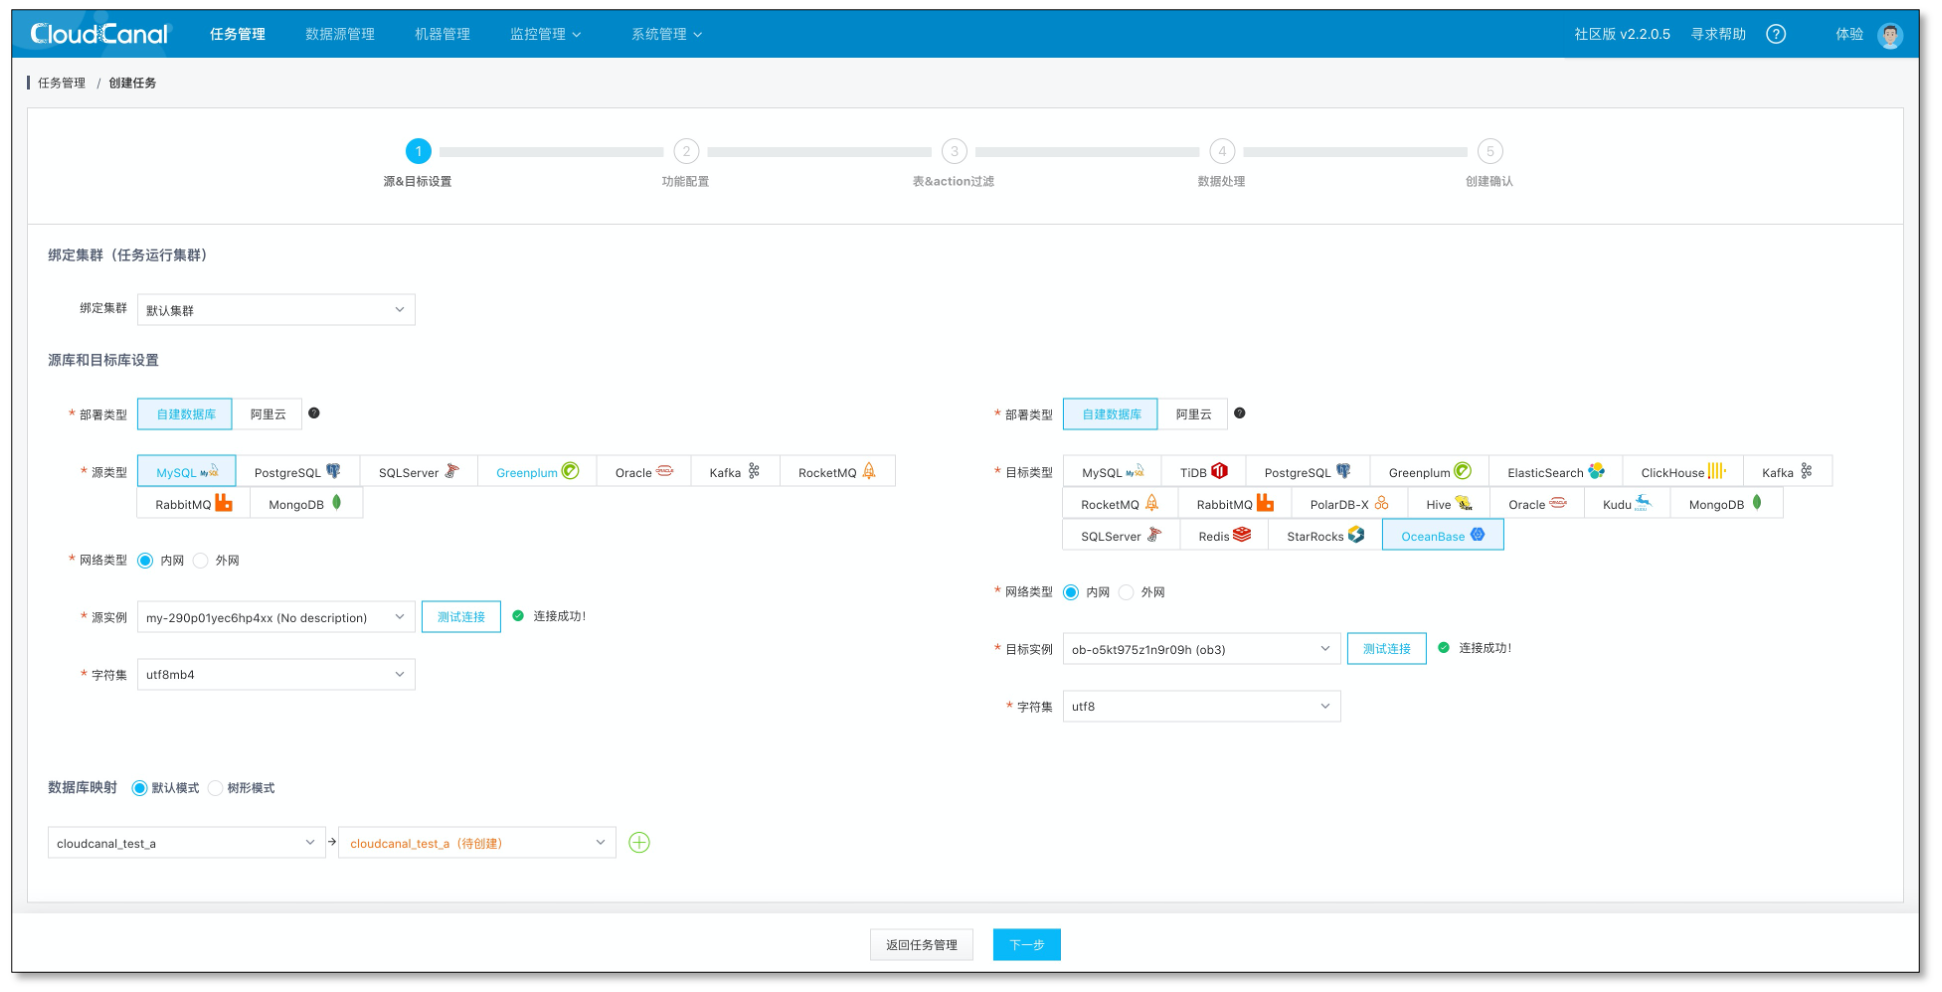
Task: Click the info icon beside source 阿里云
Action: [x=314, y=413]
